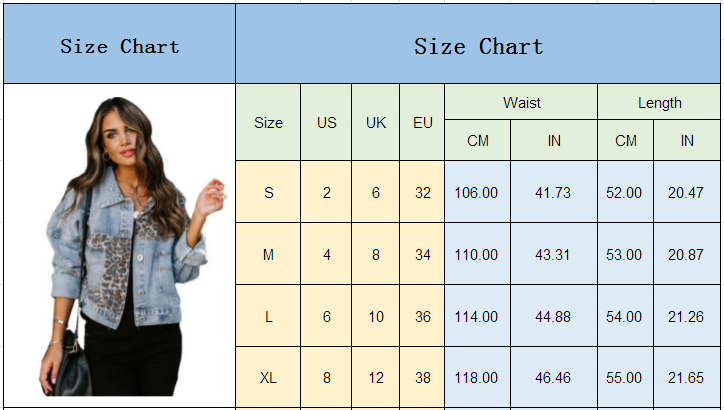Select the length inches 21.65 cell
Viewport: 724px width, 410px height.
pos(687,377)
